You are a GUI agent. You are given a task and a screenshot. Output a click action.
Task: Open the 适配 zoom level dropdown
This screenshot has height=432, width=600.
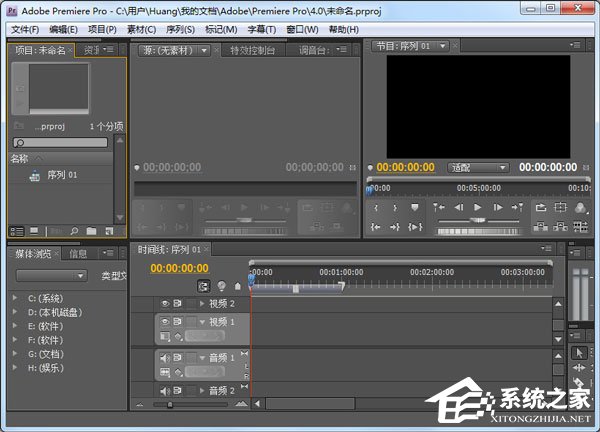point(479,167)
